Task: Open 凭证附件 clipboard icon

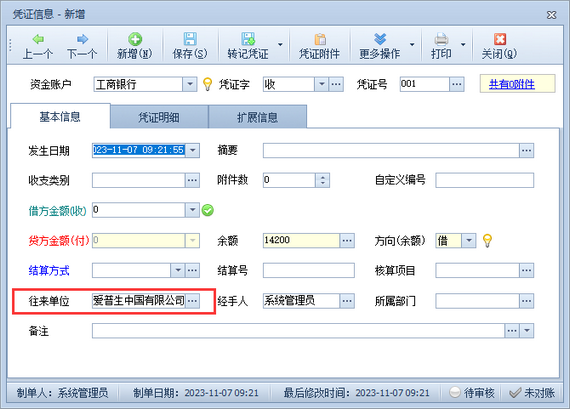Action: 320,39
